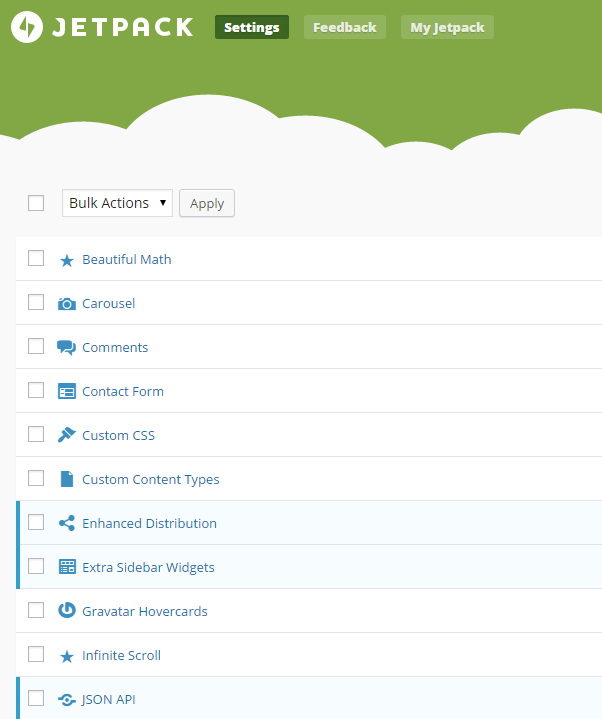Click the JETPACK wordmark text
The width and height of the screenshot is (602, 719).
pos(122,27)
